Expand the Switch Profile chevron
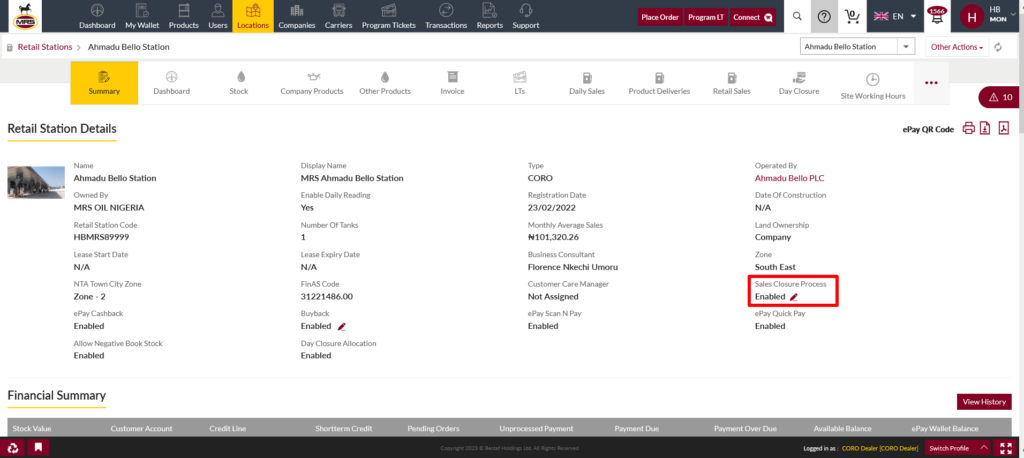This screenshot has width=1024, height=458. coord(984,448)
